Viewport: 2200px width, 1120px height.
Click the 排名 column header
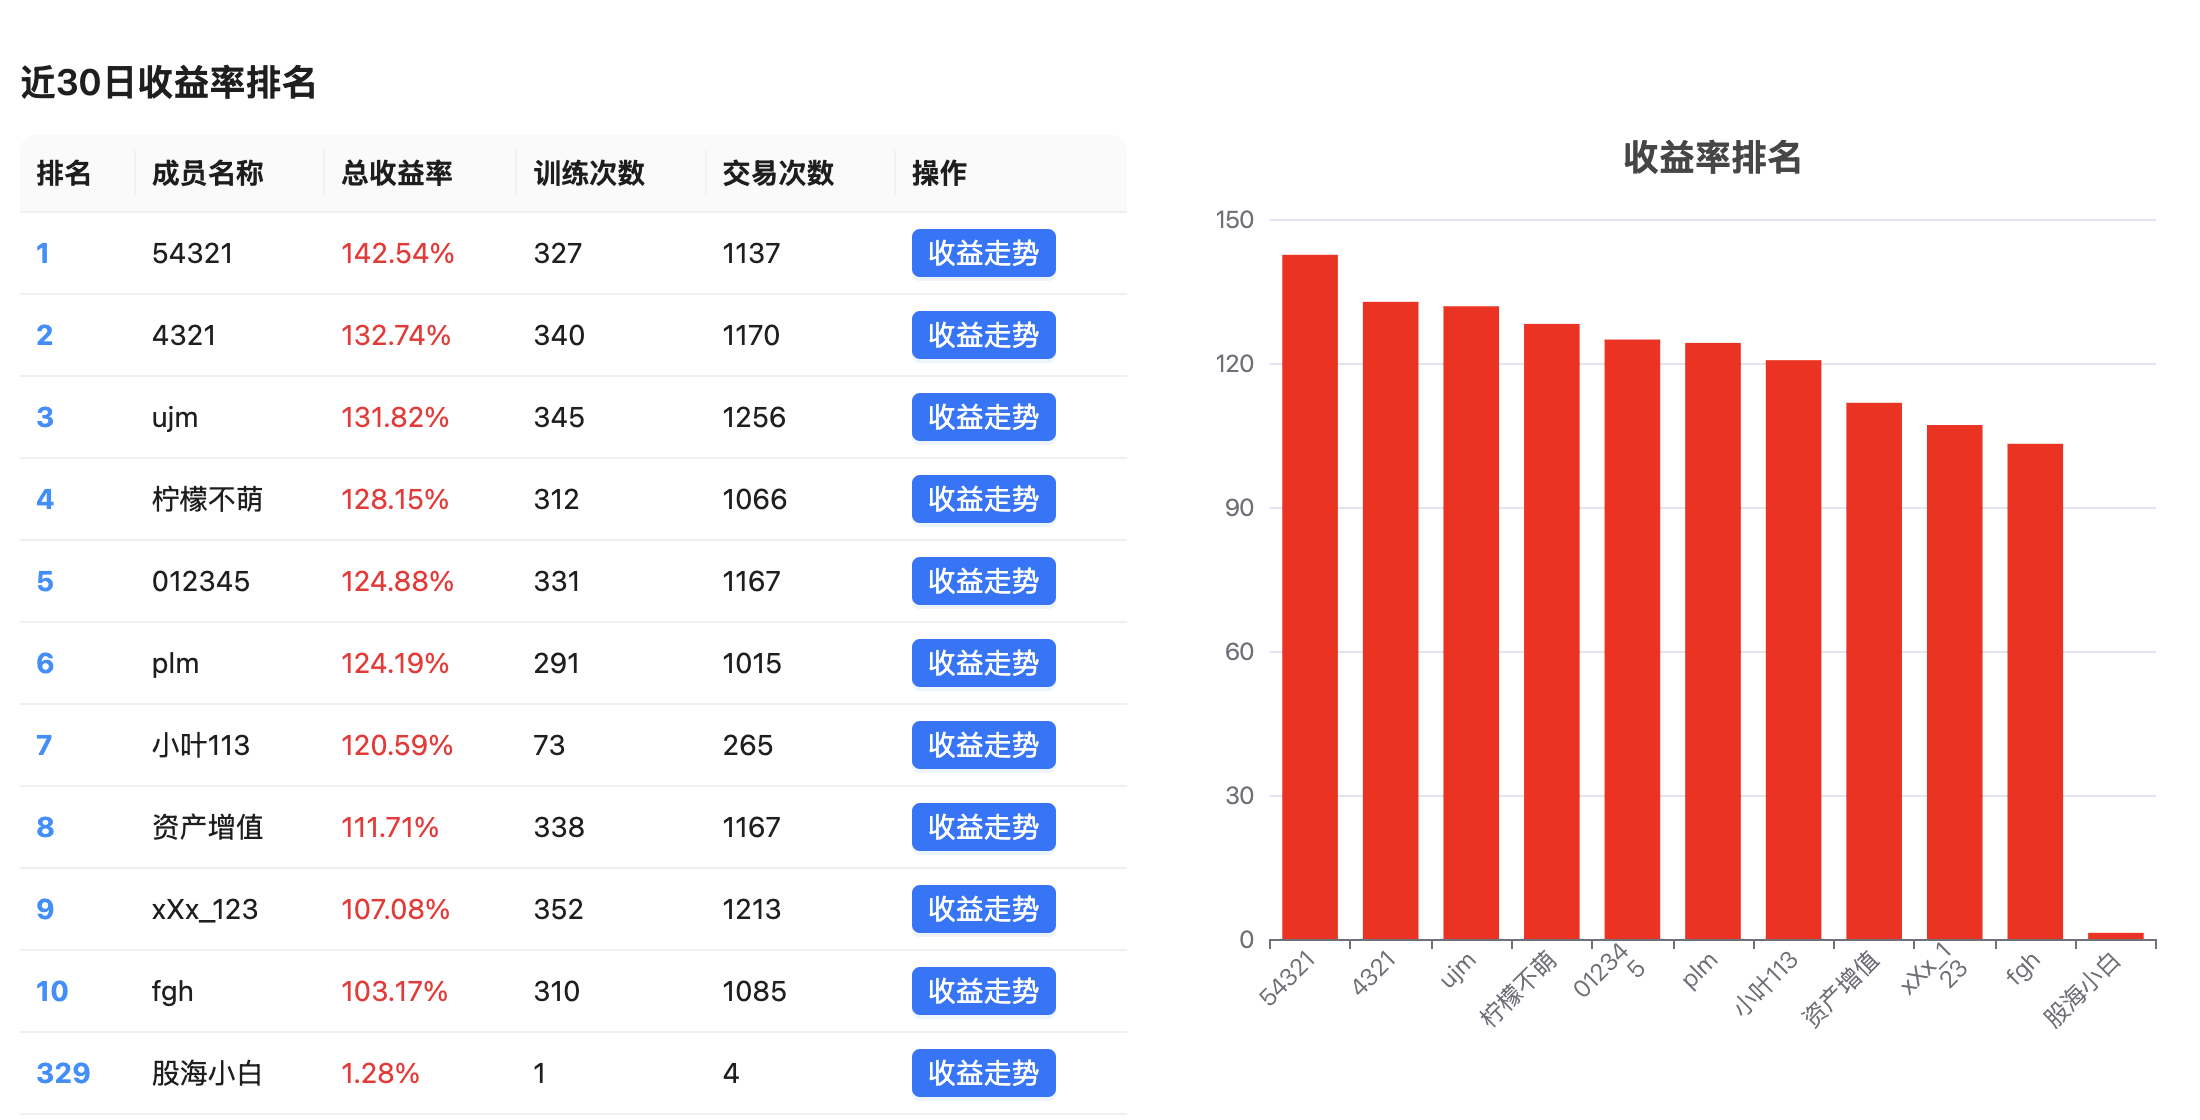click(x=64, y=173)
